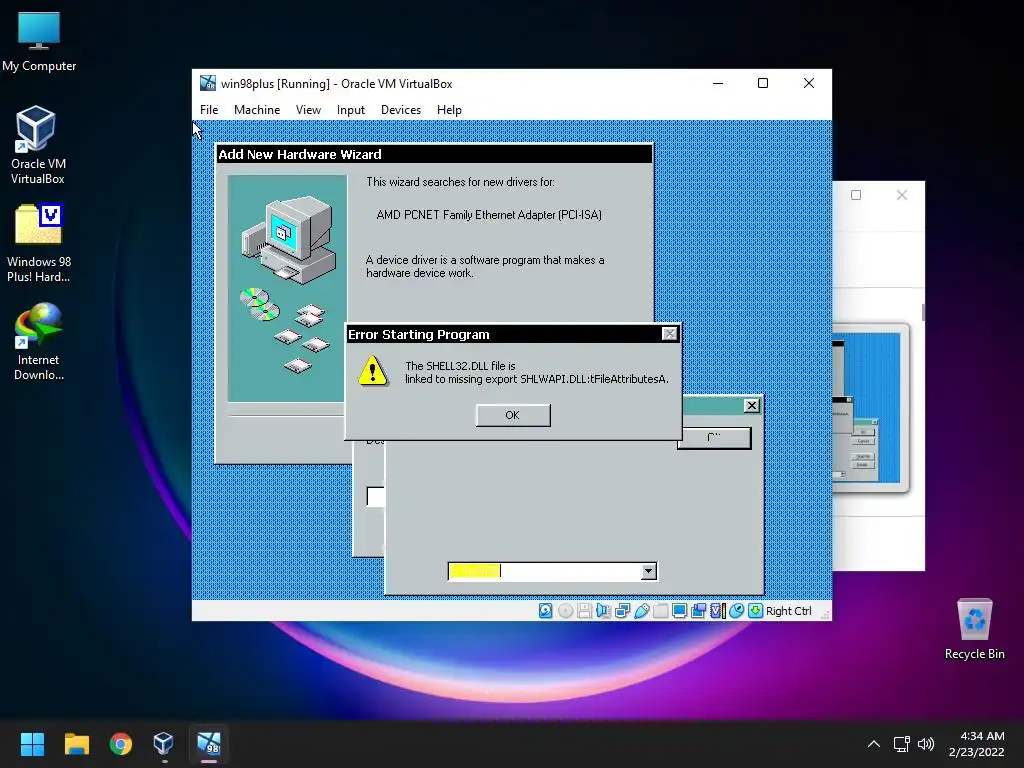Viewport: 1024px width, 768px height.
Task: Open the Devices menu
Action: point(400,110)
